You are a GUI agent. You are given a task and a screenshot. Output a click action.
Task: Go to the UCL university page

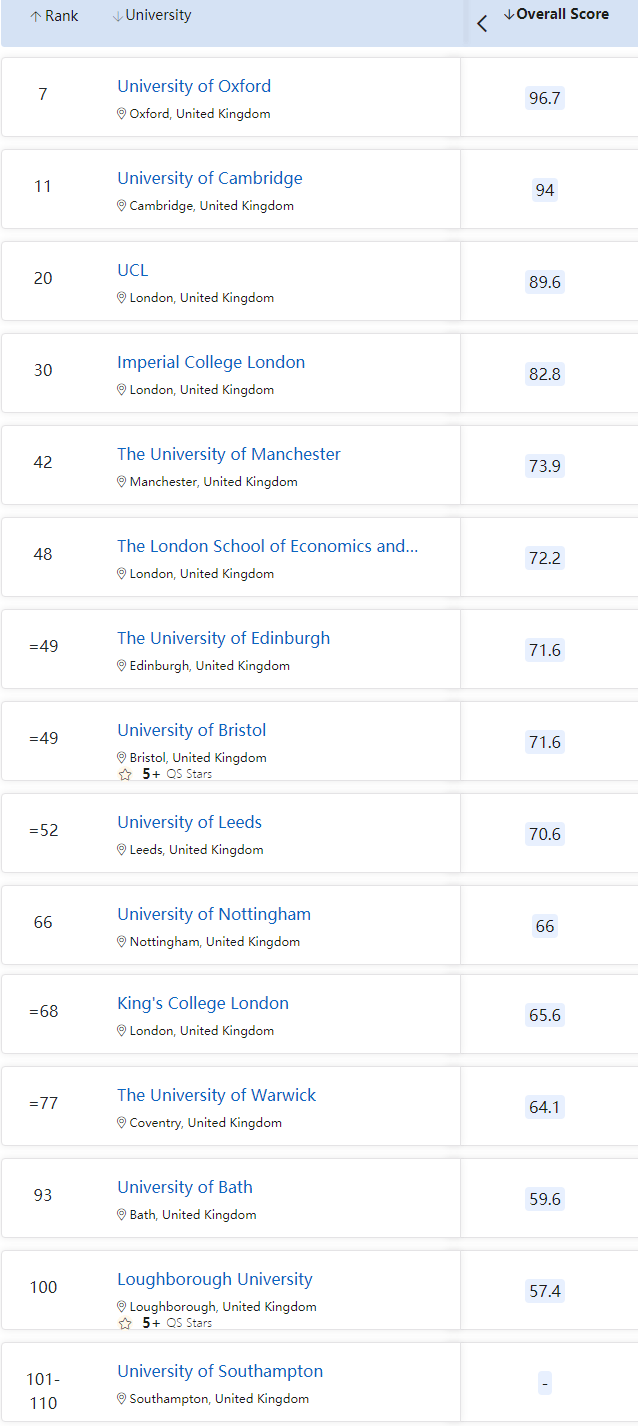point(132,270)
